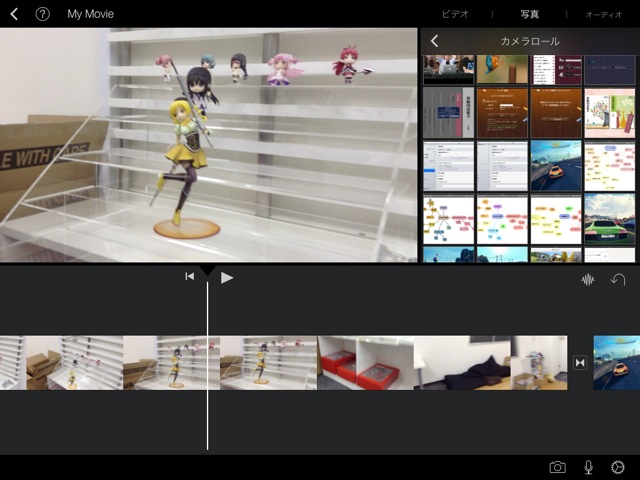Select the small room shelf clip
Viewport: 640px width, 480px height.
tap(539, 362)
